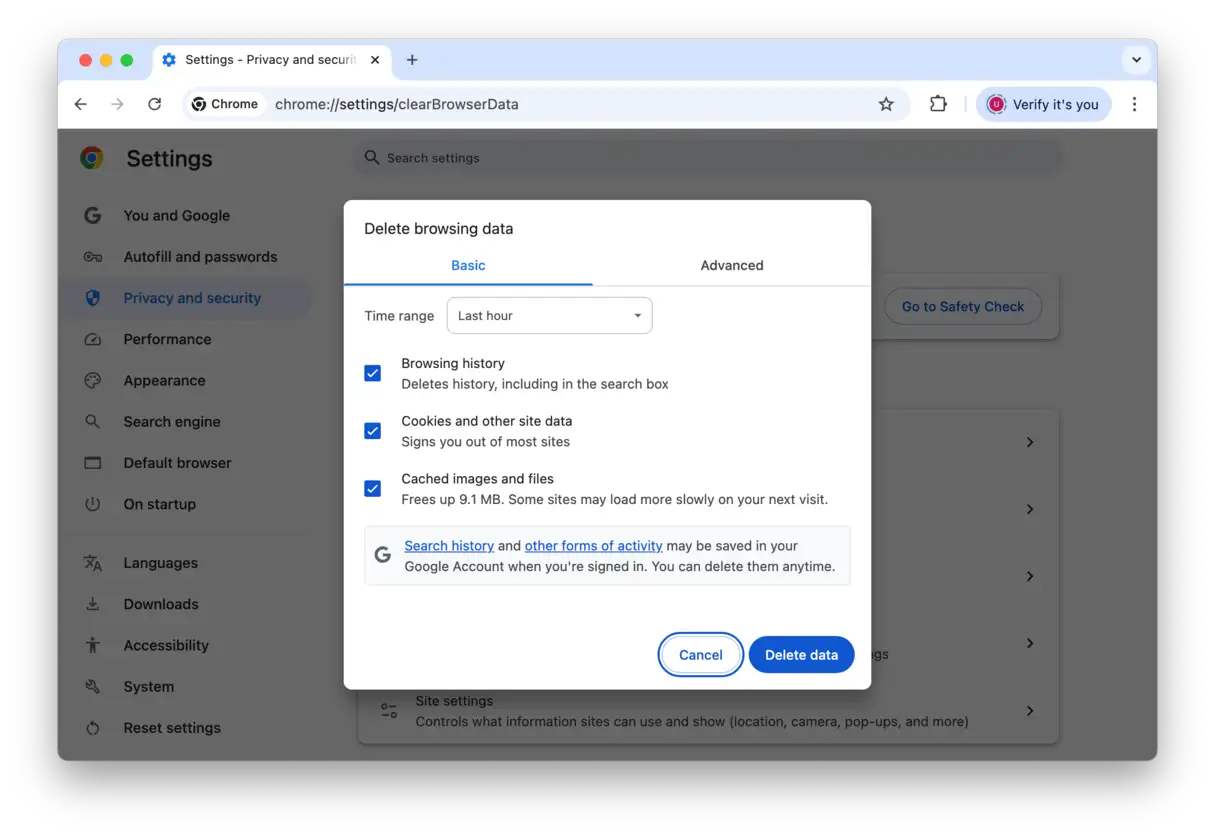Select the Basic tab

click(x=468, y=266)
